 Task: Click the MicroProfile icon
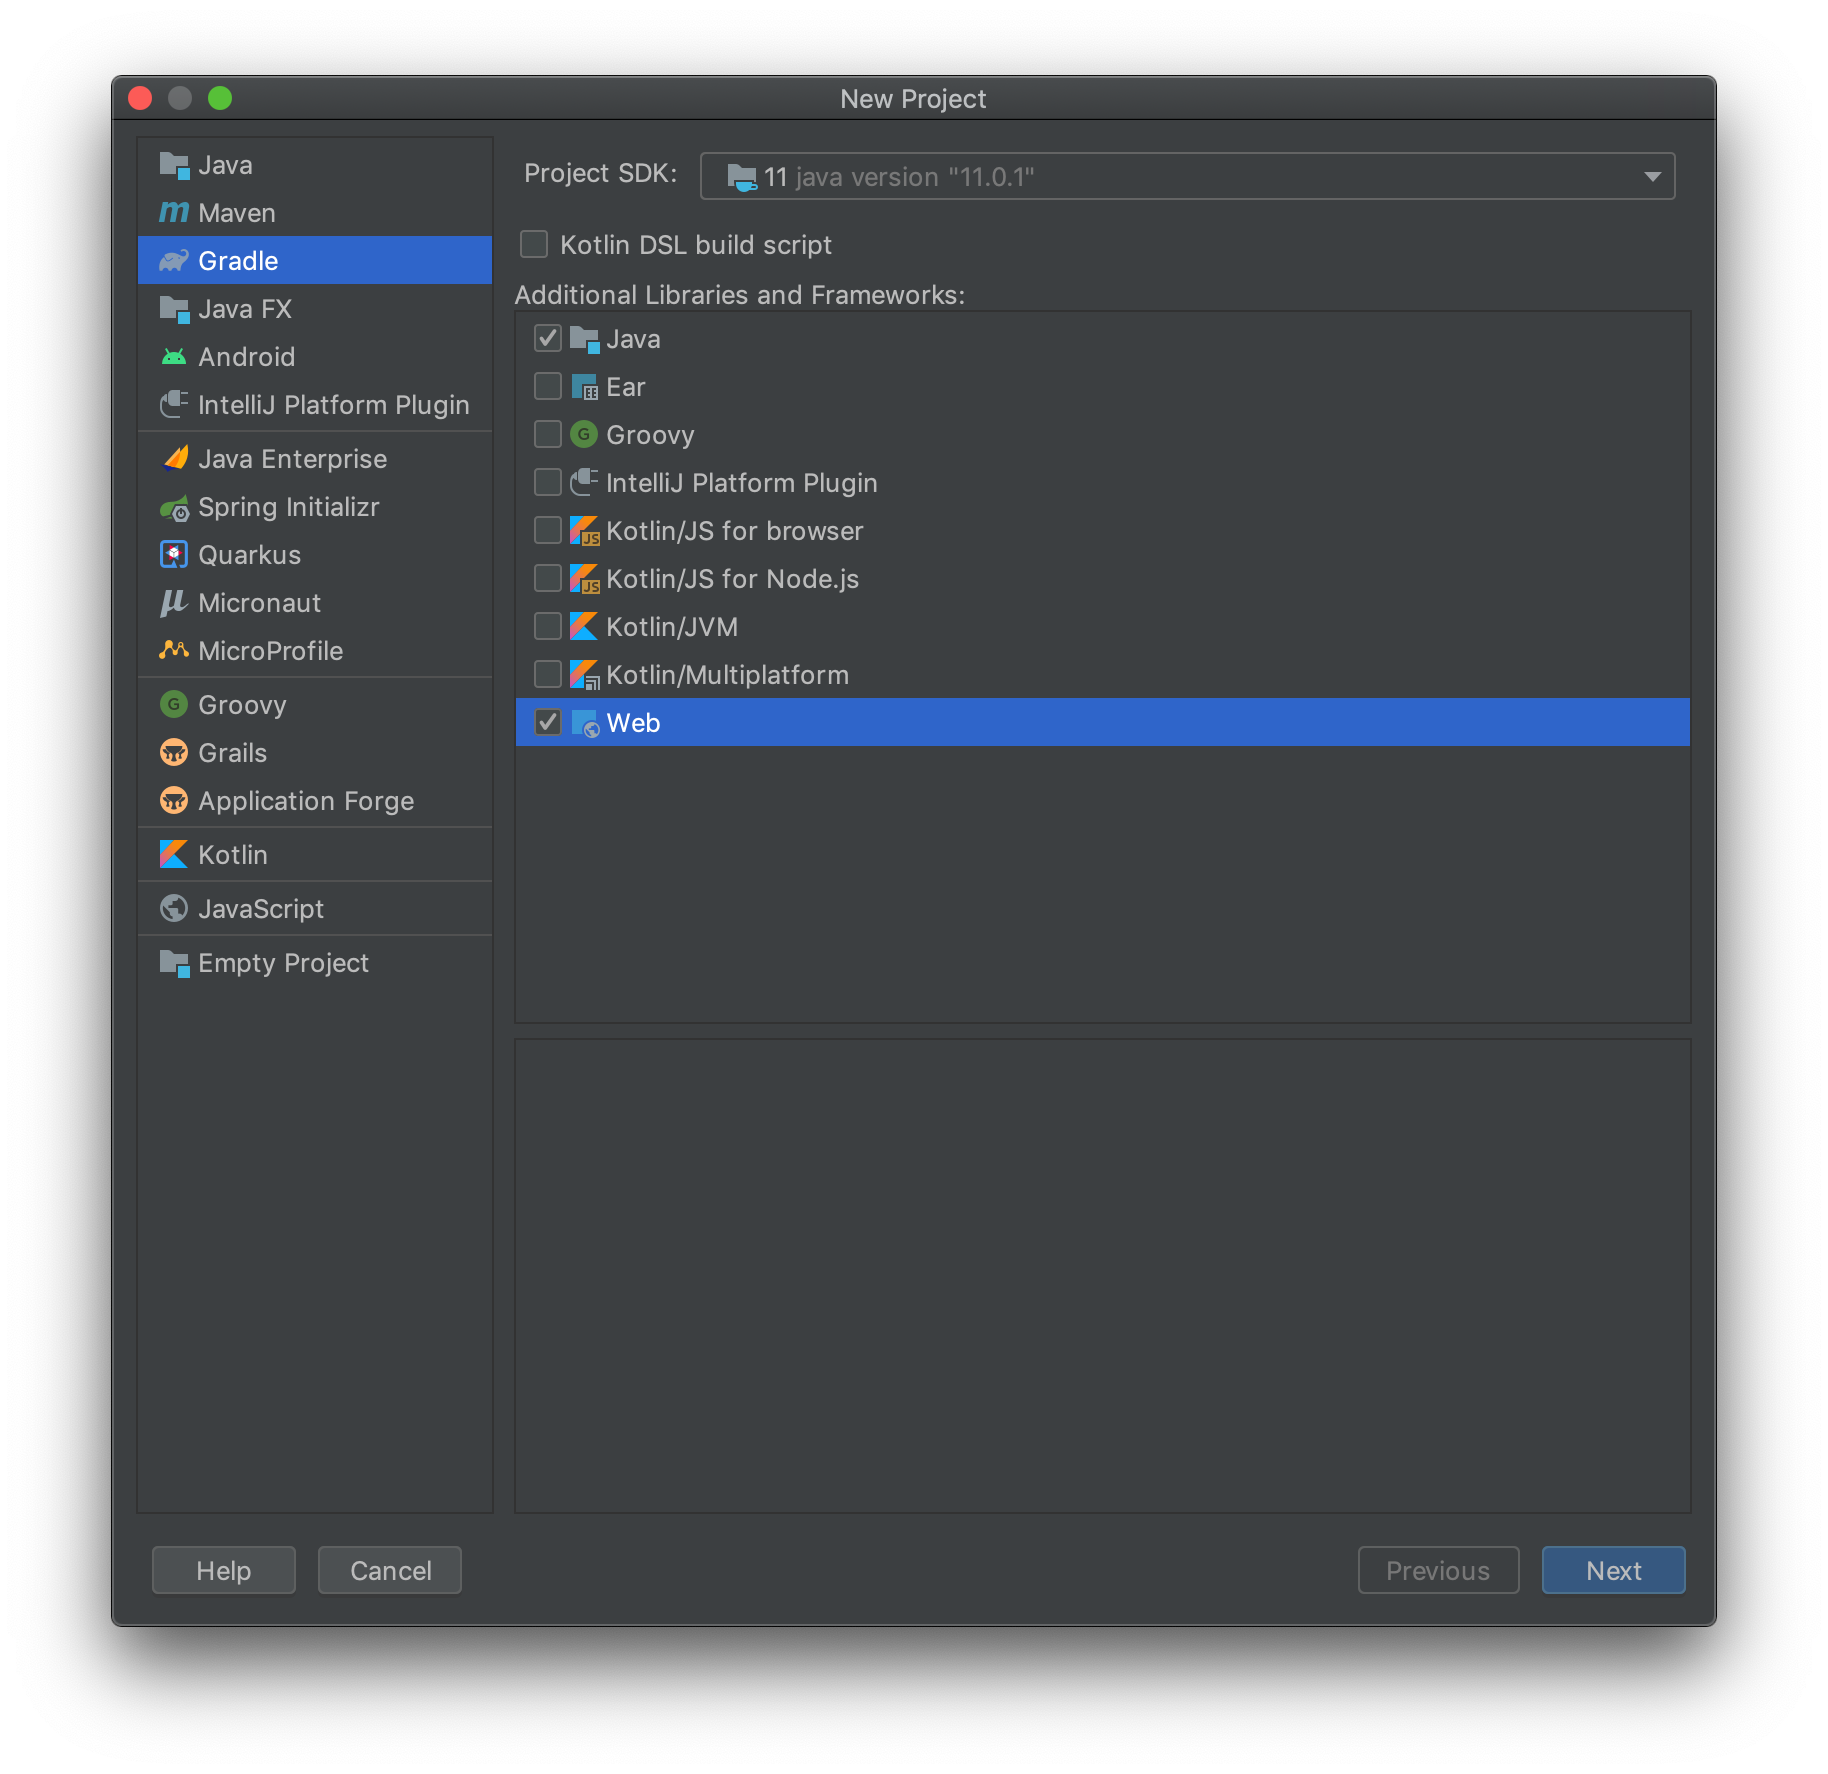pyautogui.click(x=174, y=650)
